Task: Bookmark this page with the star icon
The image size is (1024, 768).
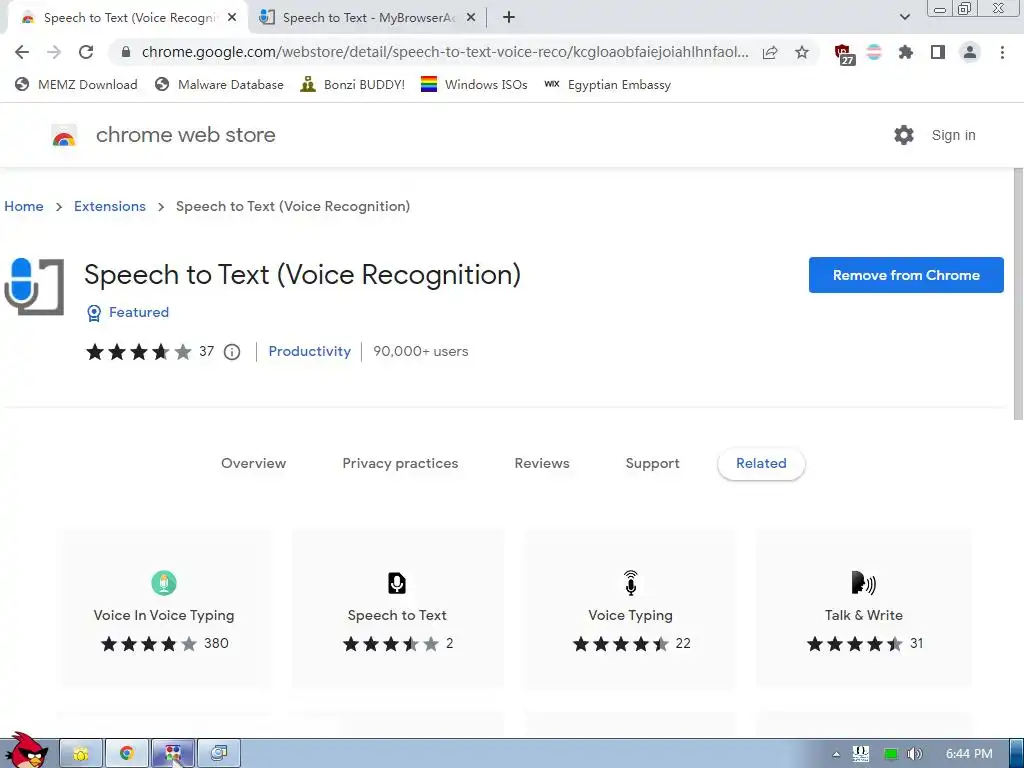Action: (x=802, y=52)
